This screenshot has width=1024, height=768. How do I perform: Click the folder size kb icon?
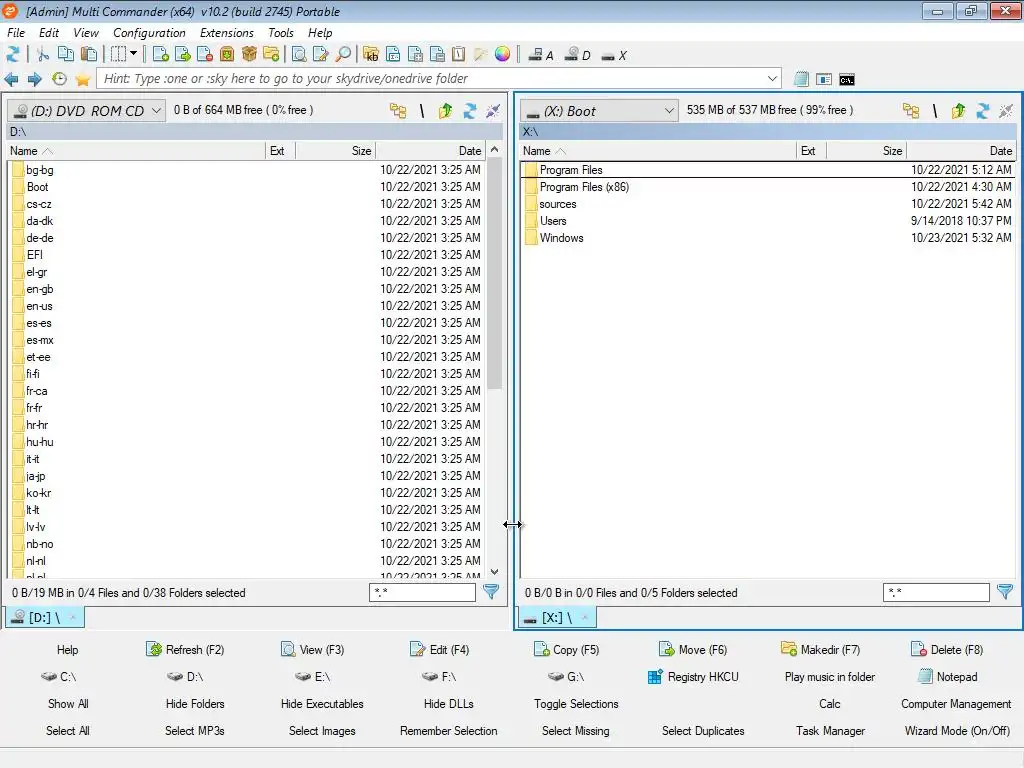pos(371,54)
